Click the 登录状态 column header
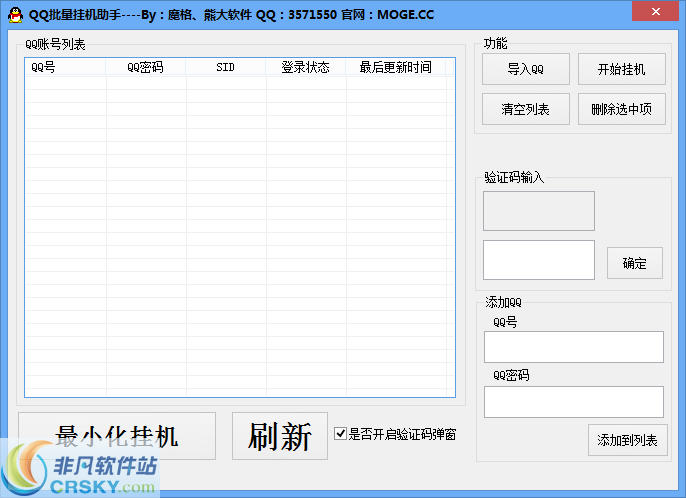 [306, 67]
